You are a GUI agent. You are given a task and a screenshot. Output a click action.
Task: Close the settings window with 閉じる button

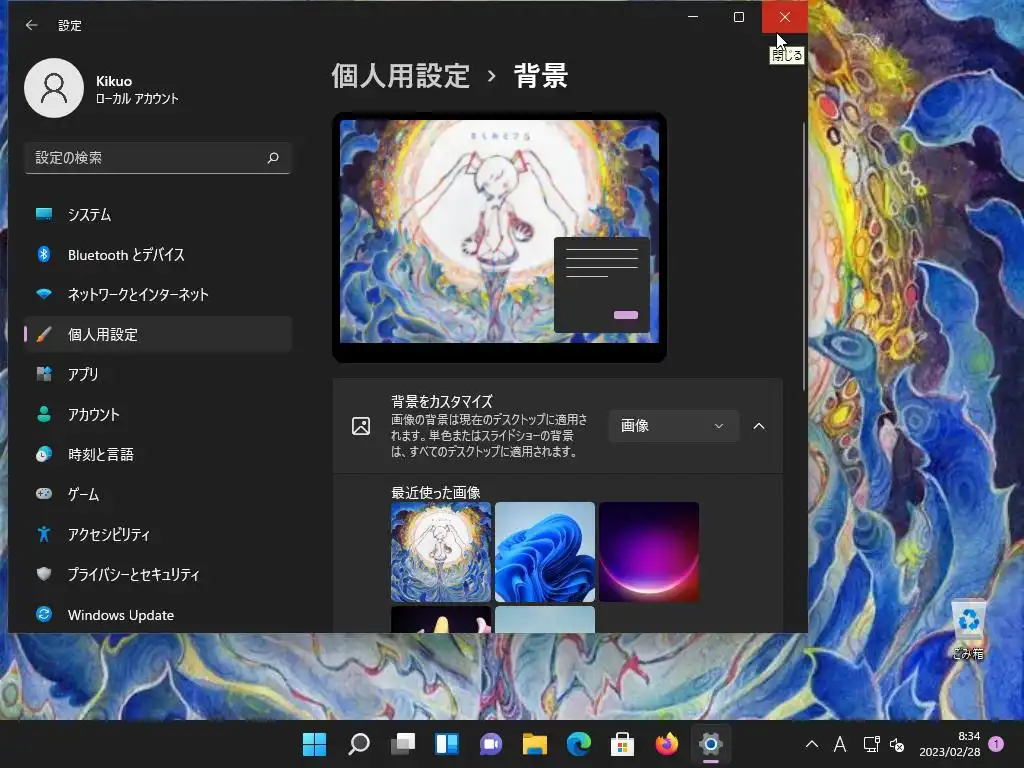click(x=785, y=17)
